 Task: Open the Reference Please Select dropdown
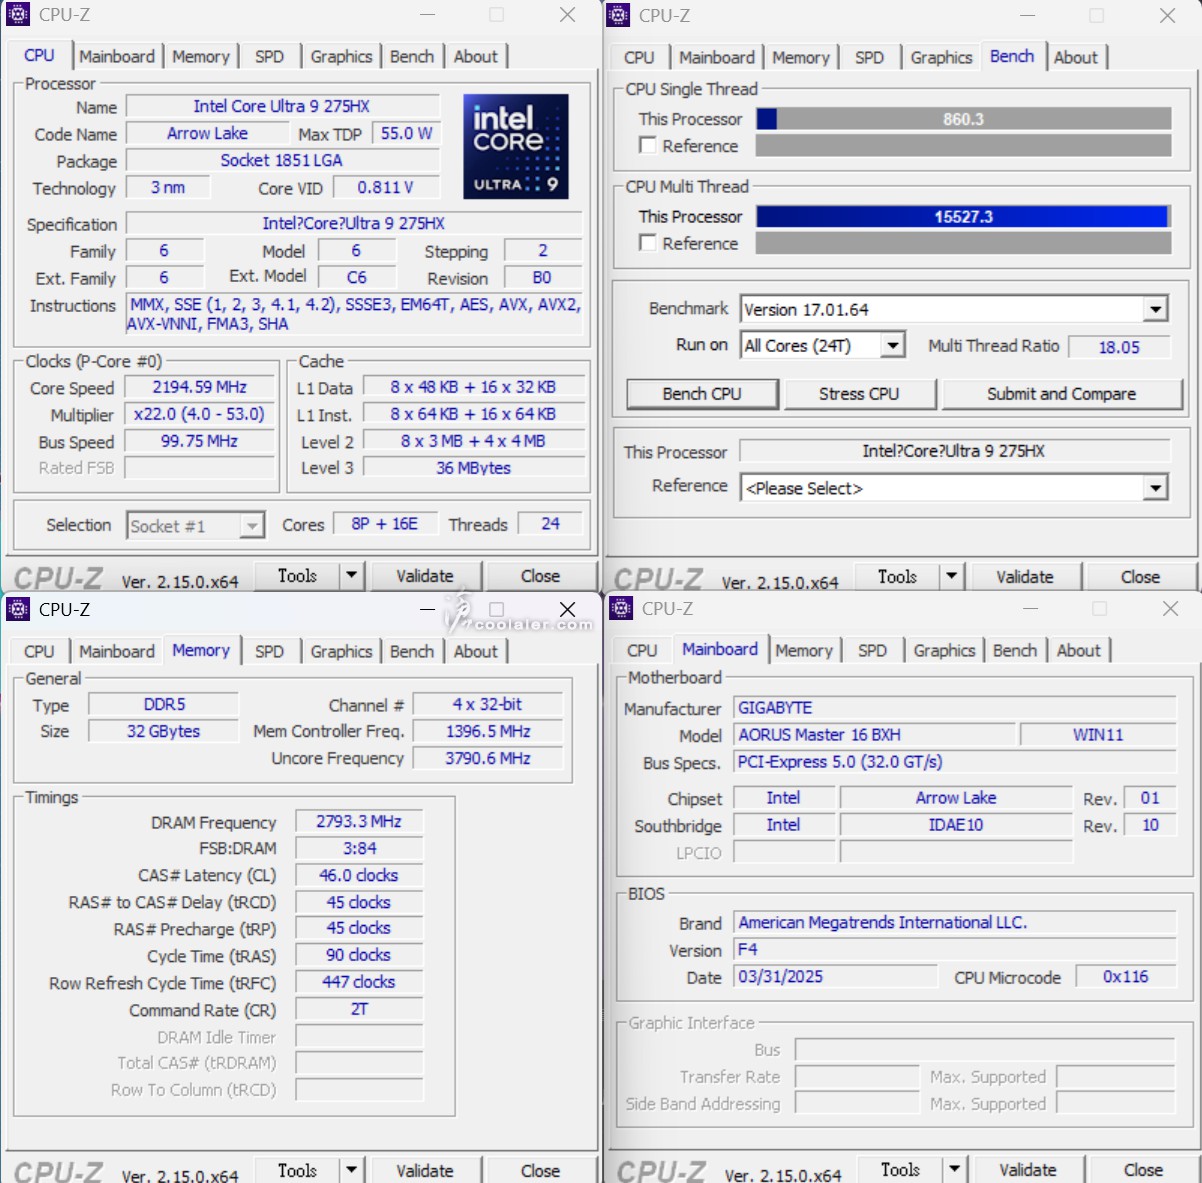pos(1156,488)
